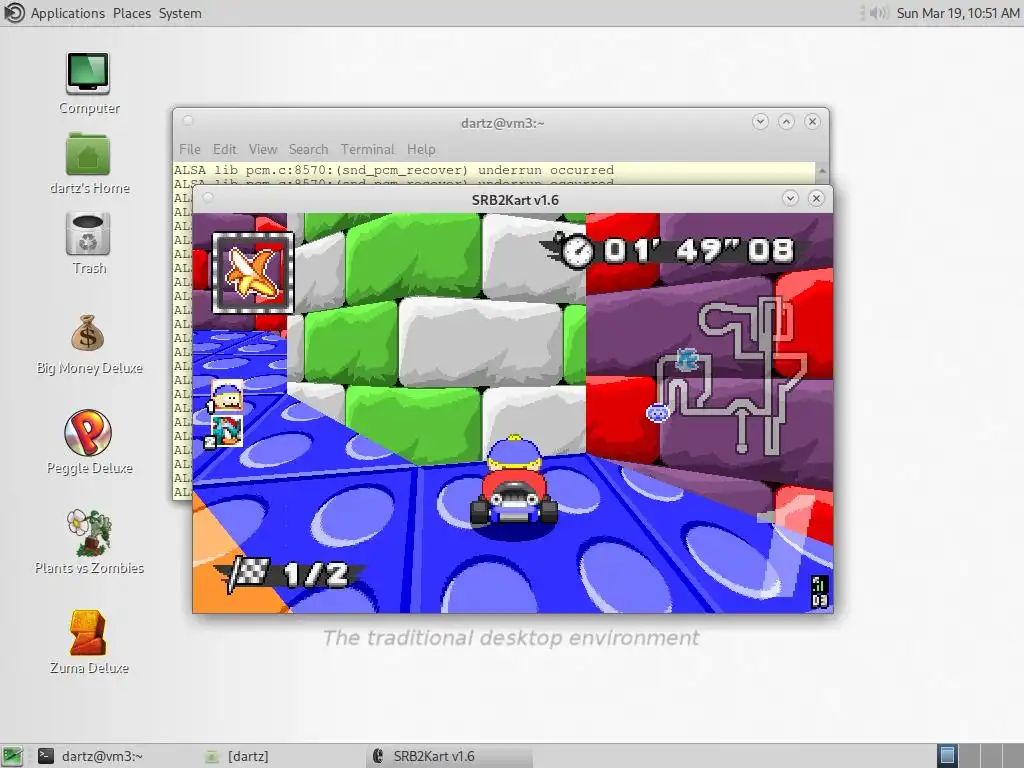Screen dimensions: 1024x768
Task: Click the dartz@vm3:~ terminal title bar
Action: [x=502, y=123]
